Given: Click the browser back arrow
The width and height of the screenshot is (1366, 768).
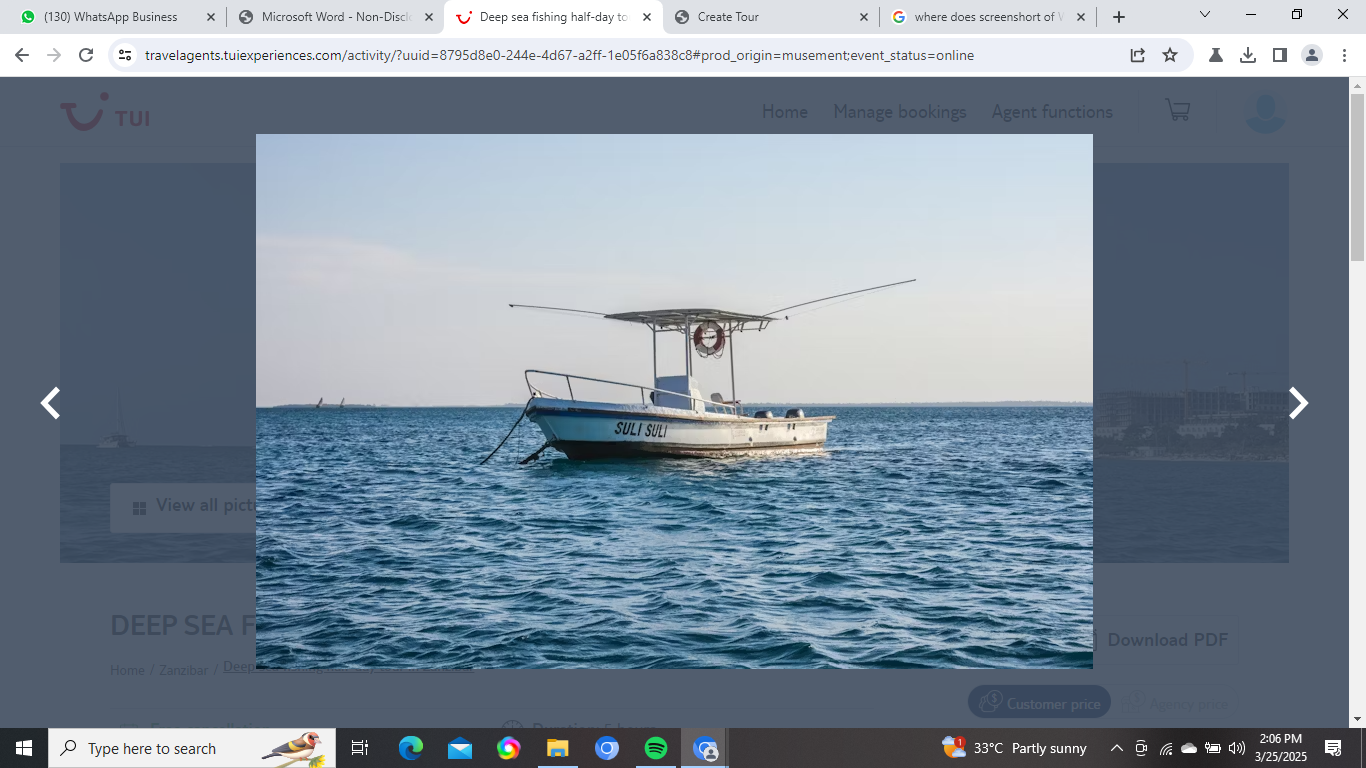Looking at the screenshot, I should [22, 55].
